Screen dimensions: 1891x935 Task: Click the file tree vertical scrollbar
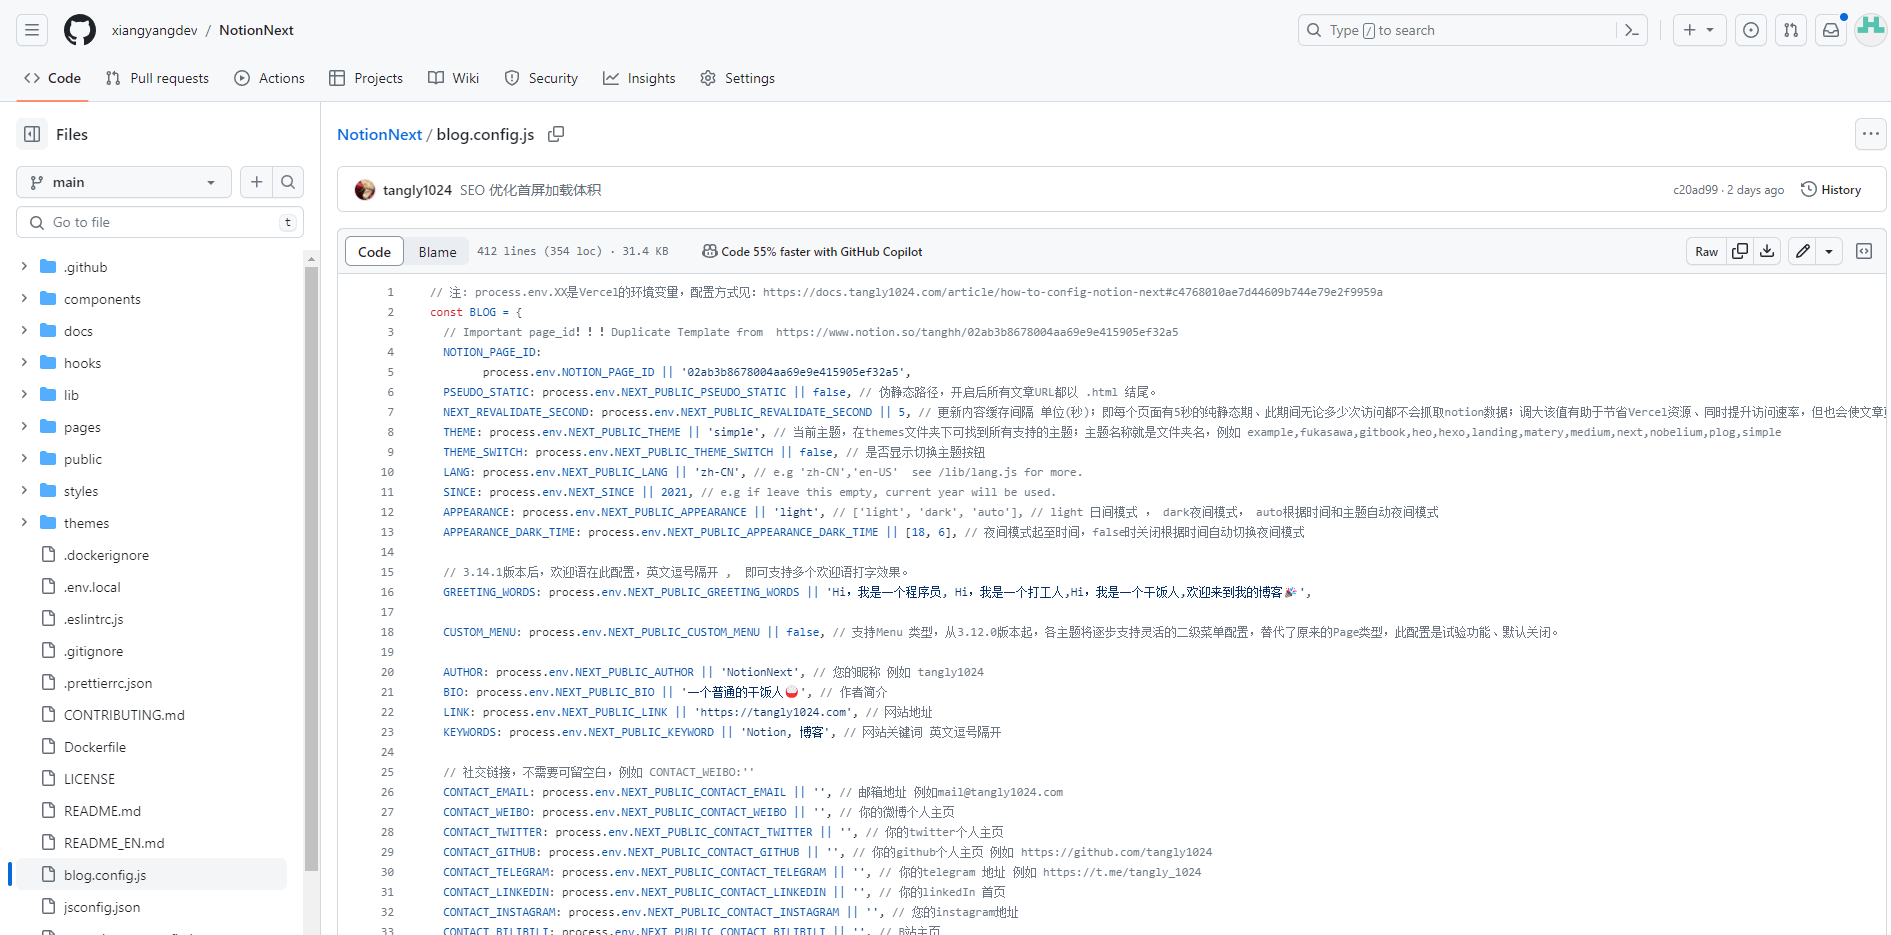click(x=311, y=570)
